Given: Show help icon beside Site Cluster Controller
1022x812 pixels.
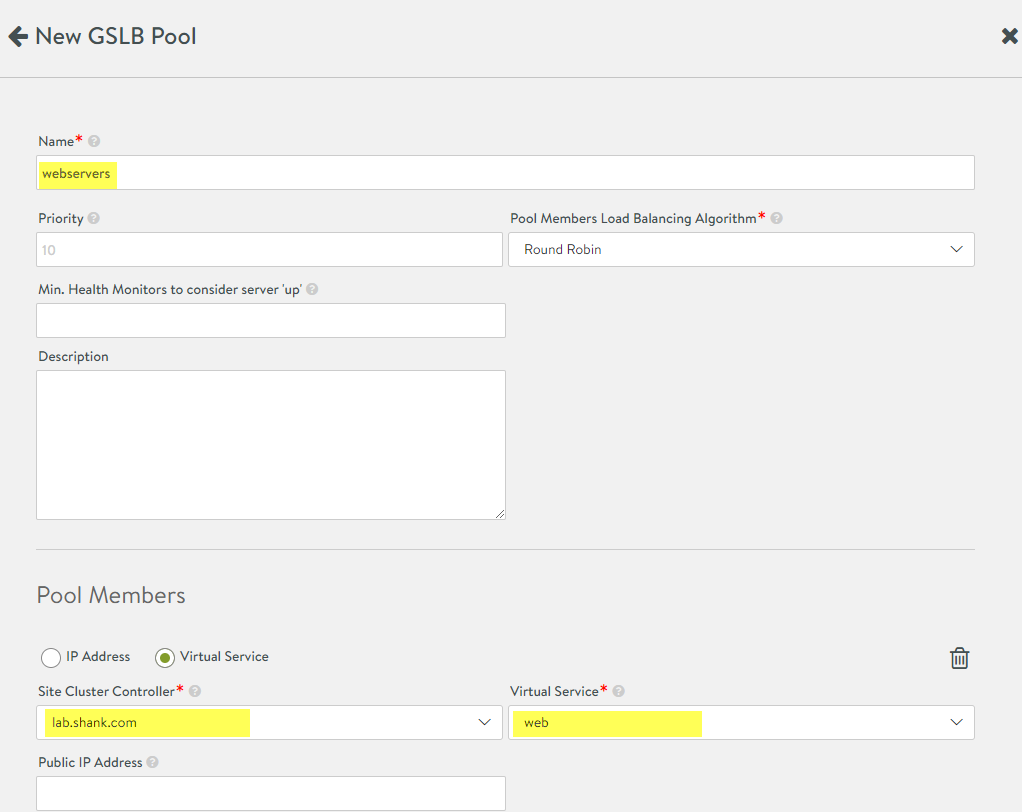Looking at the screenshot, I should coord(195,691).
